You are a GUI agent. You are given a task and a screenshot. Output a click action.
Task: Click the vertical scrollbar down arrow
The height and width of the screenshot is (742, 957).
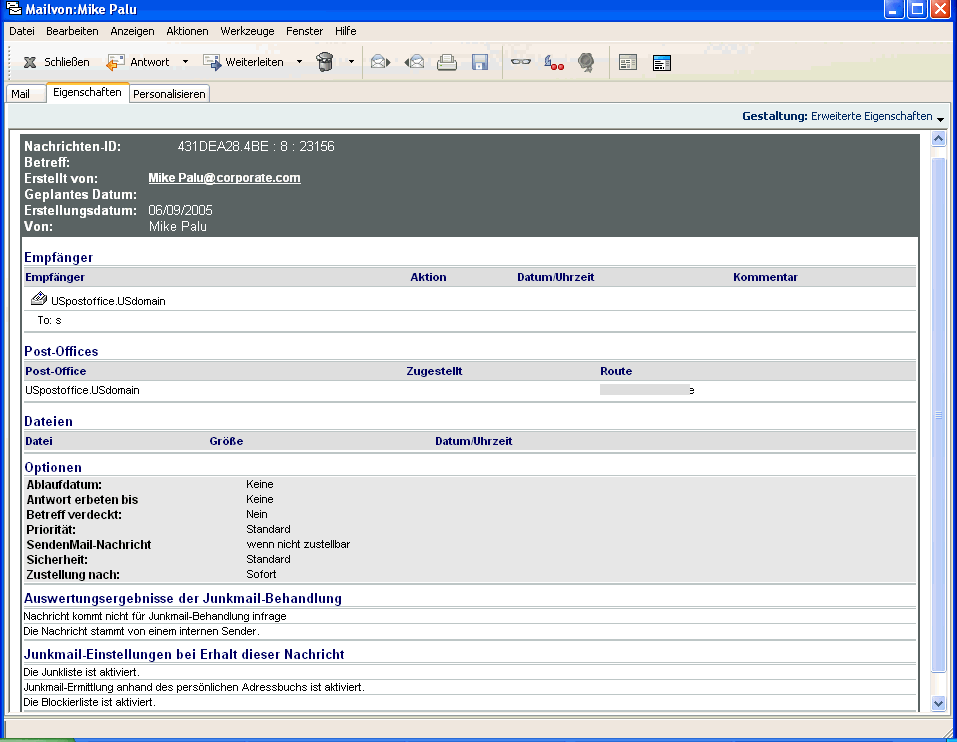938,703
